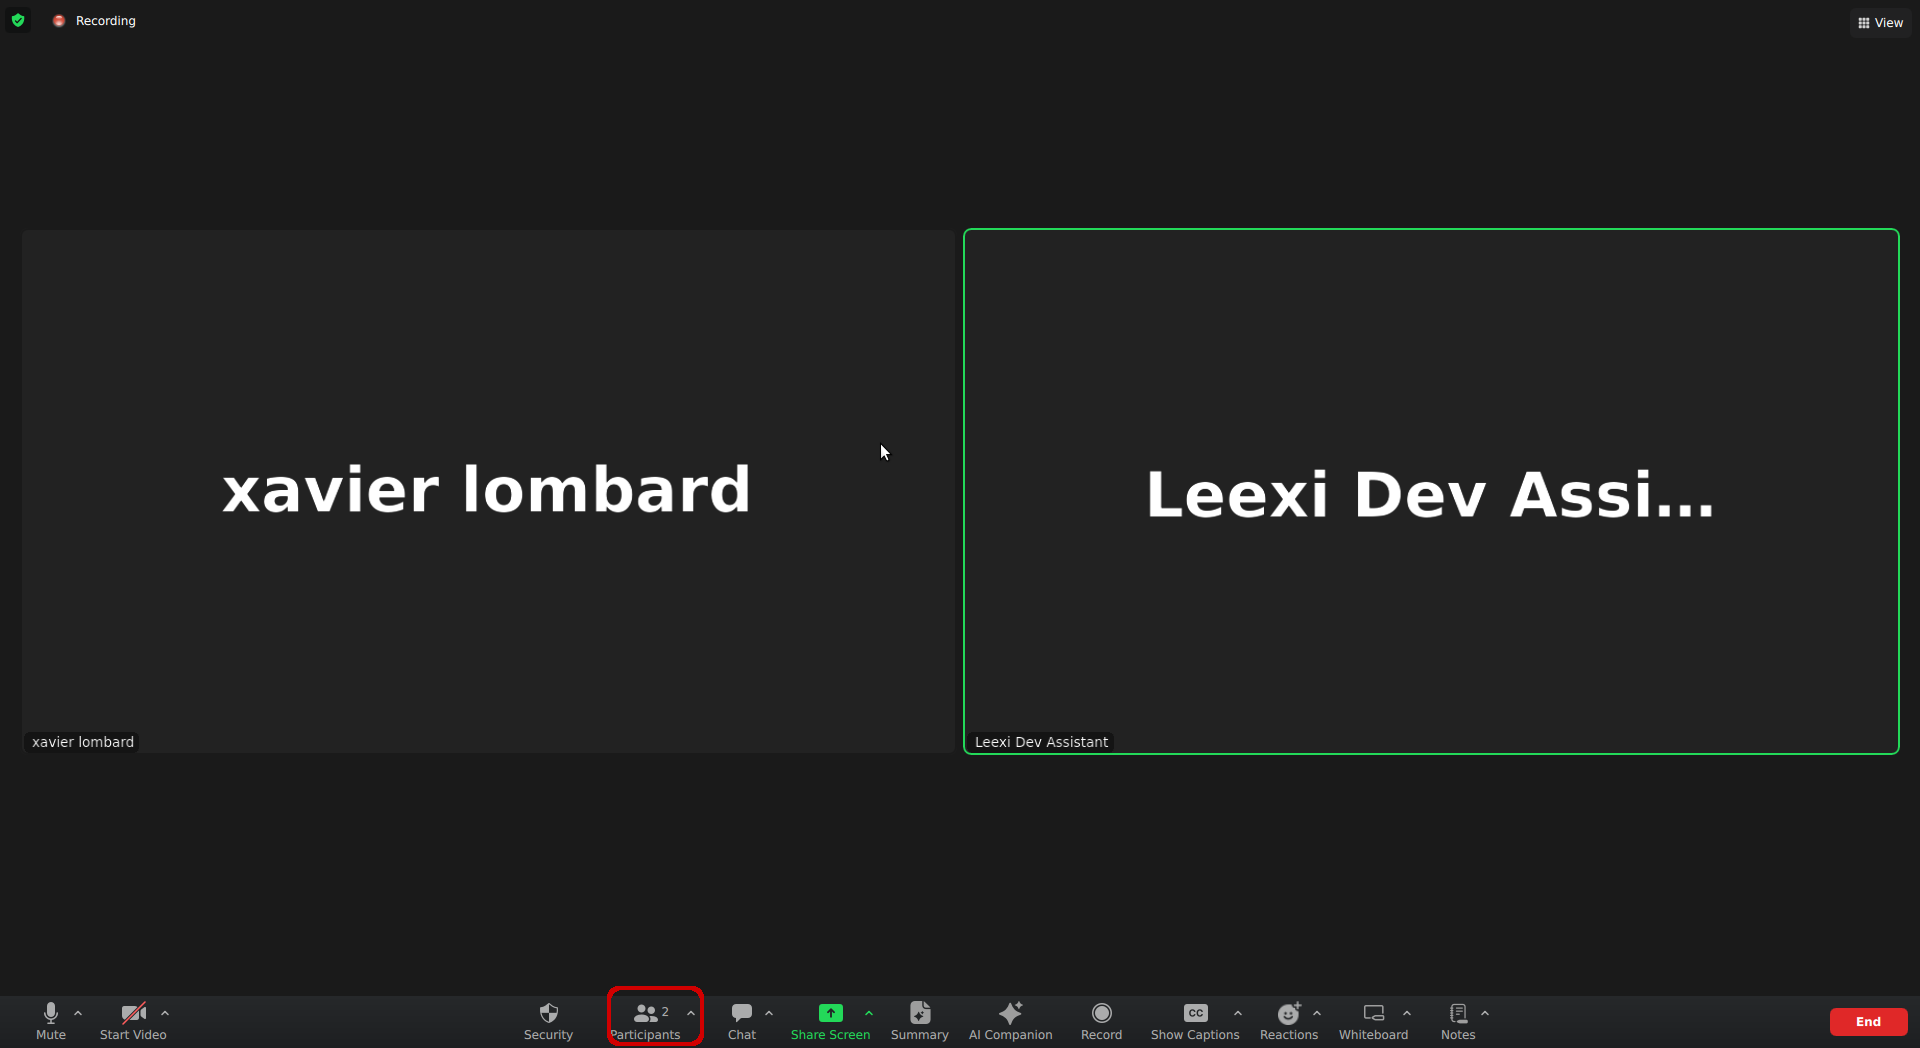Mute the microphone
The height and width of the screenshot is (1048, 1920).
[51, 1021]
